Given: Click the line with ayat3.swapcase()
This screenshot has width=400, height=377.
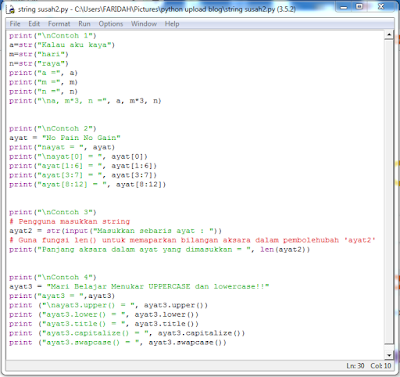Looking at the screenshot, I should click(x=118, y=343).
